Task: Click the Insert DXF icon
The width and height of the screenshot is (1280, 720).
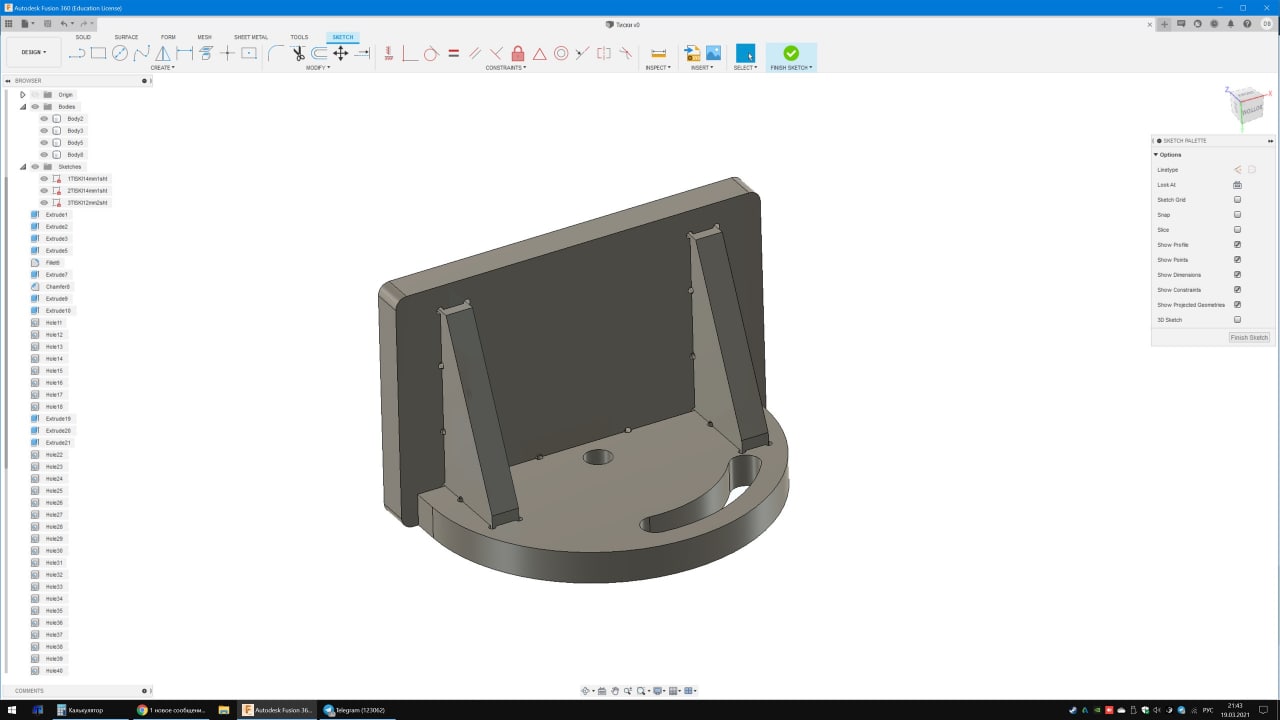Action: (x=692, y=53)
